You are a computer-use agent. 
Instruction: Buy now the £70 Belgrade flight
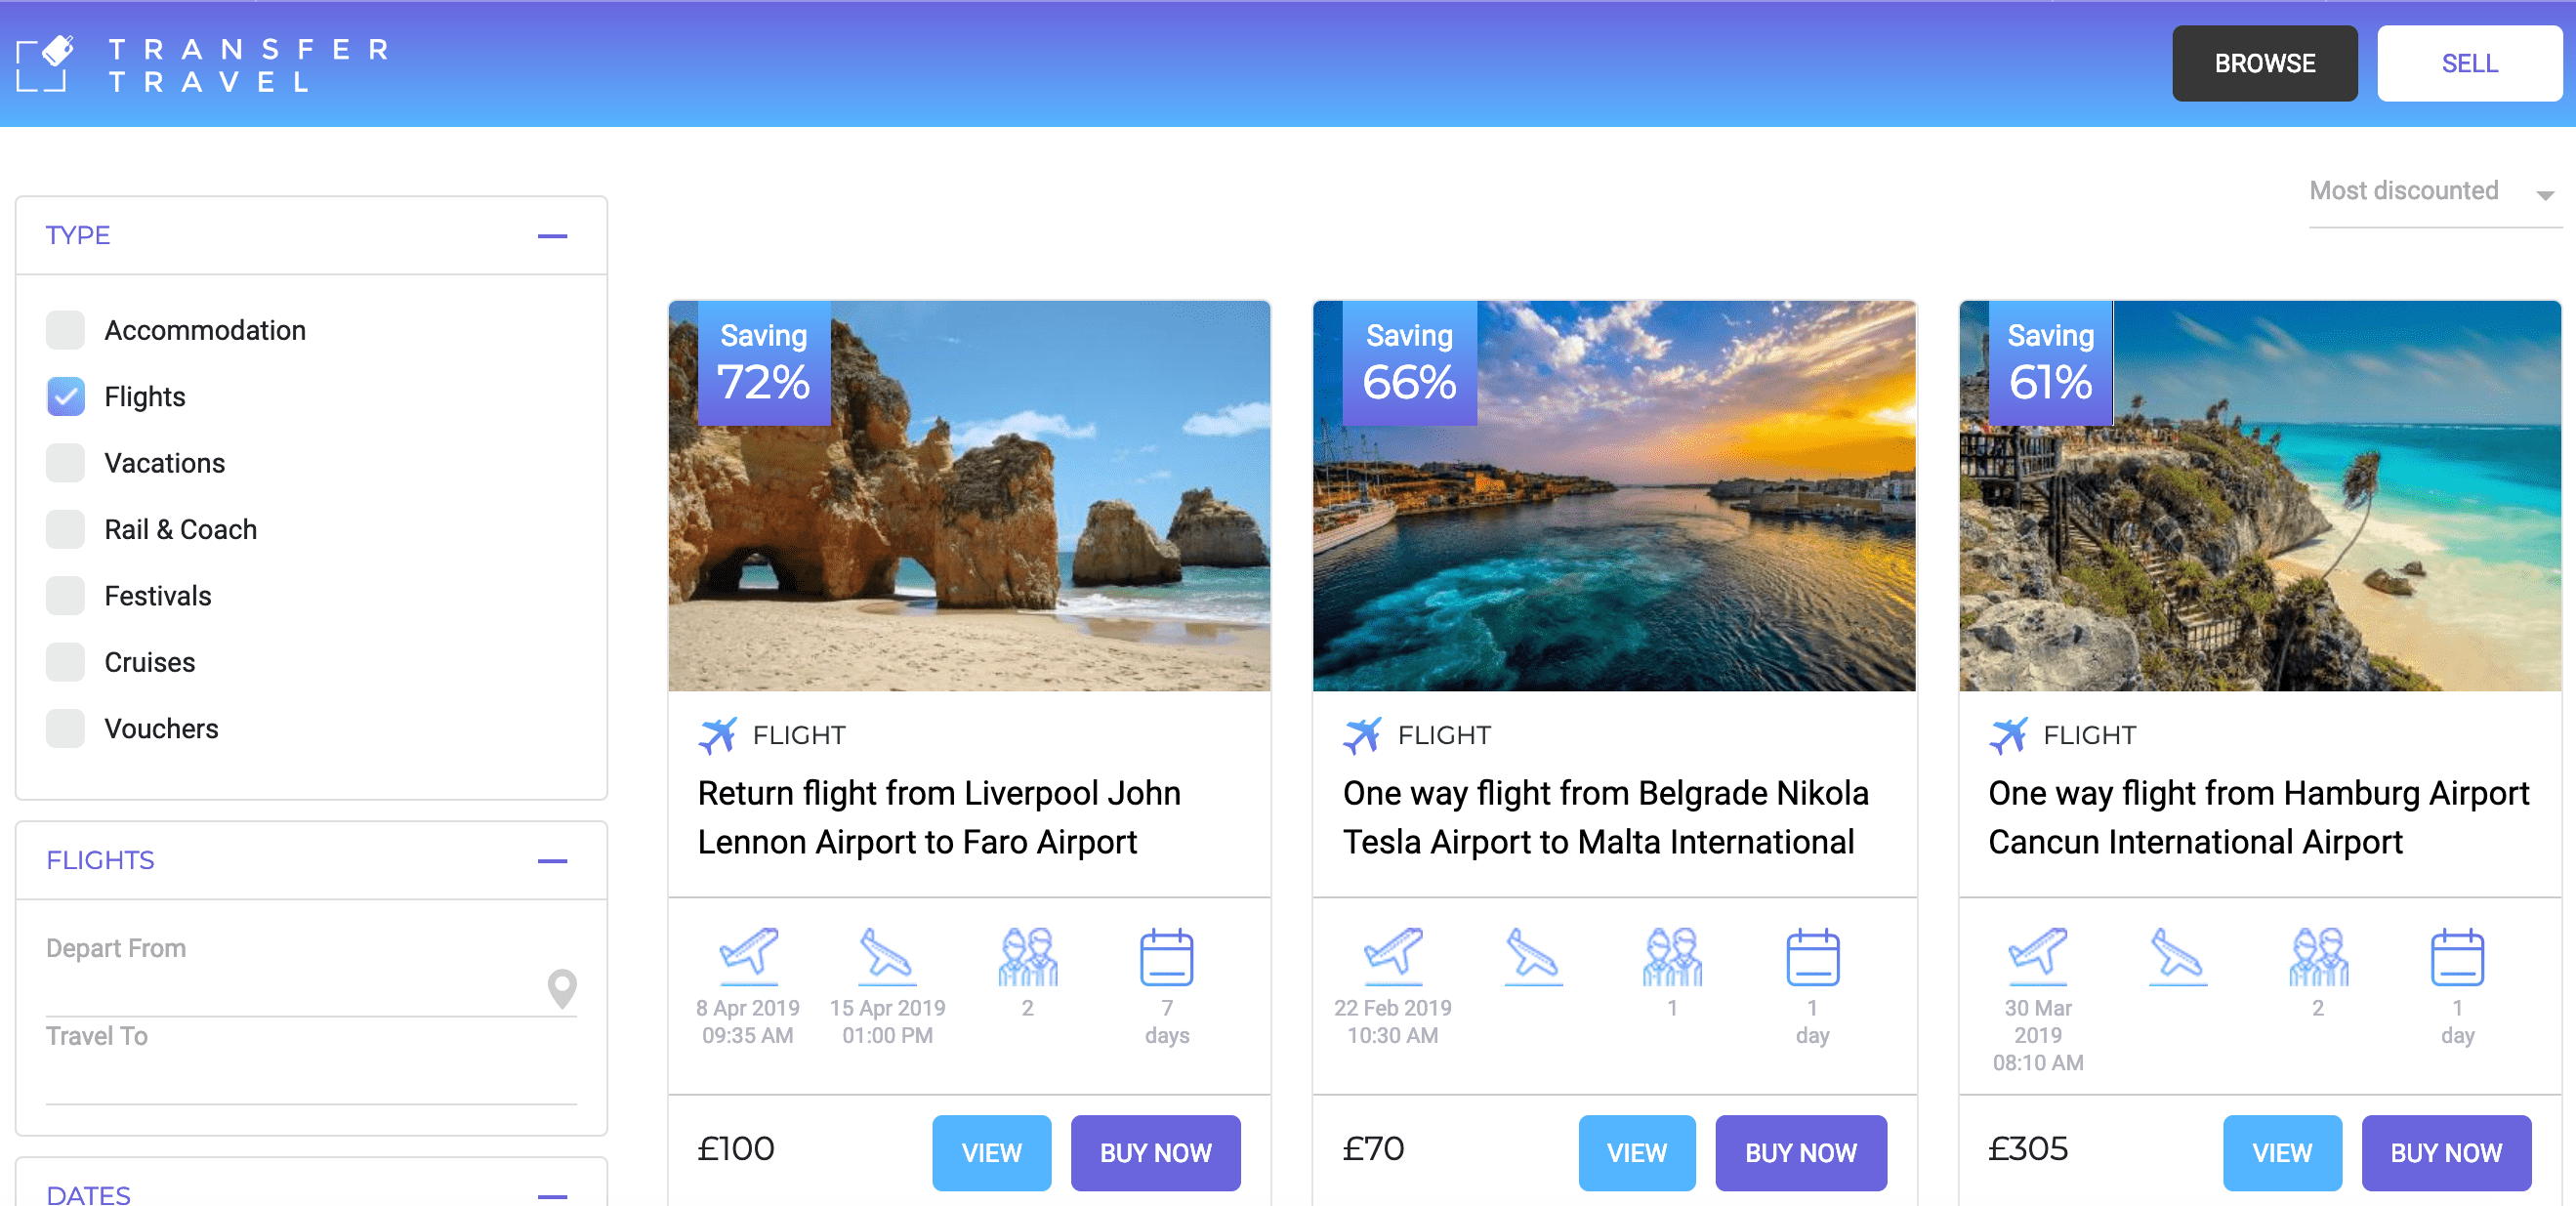click(1800, 1152)
